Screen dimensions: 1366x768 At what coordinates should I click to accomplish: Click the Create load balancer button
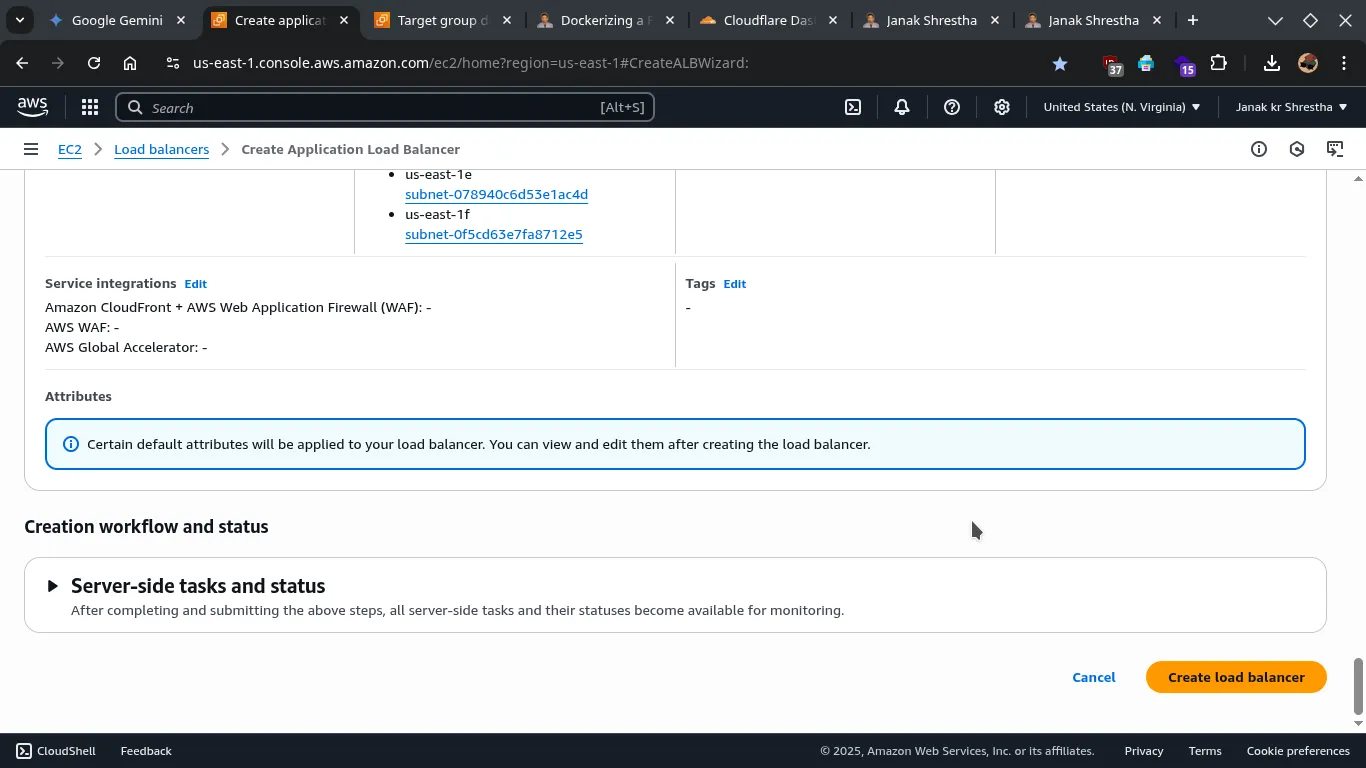(1236, 677)
